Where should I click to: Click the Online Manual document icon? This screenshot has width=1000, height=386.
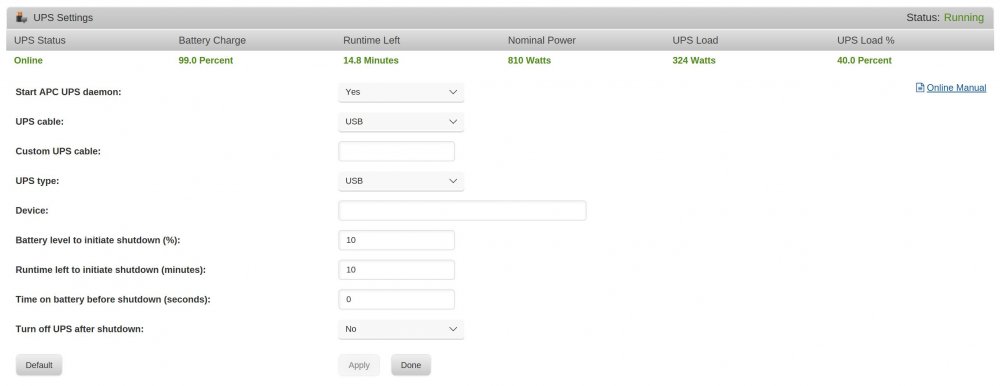(x=920, y=87)
